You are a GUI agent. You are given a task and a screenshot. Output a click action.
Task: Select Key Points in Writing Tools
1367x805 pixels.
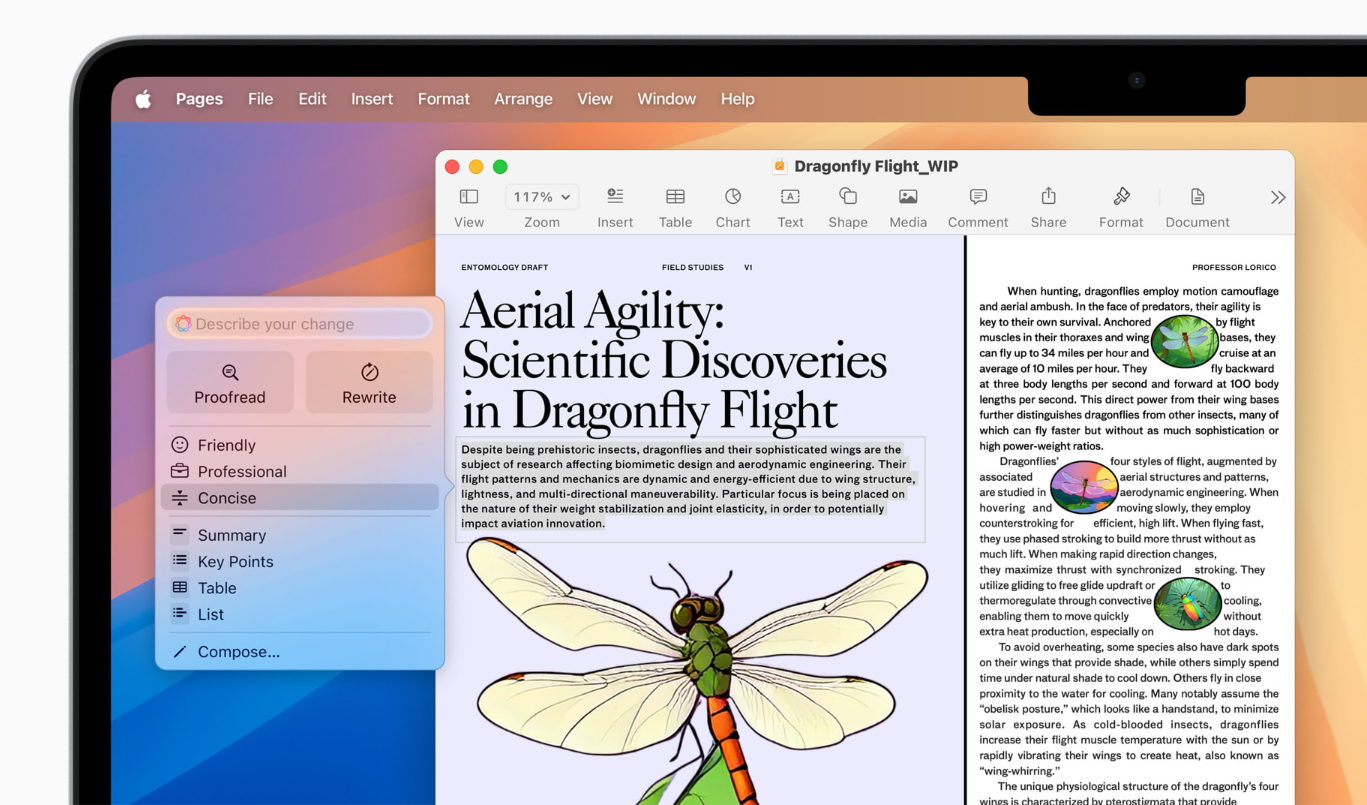pyautogui.click(x=300, y=561)
